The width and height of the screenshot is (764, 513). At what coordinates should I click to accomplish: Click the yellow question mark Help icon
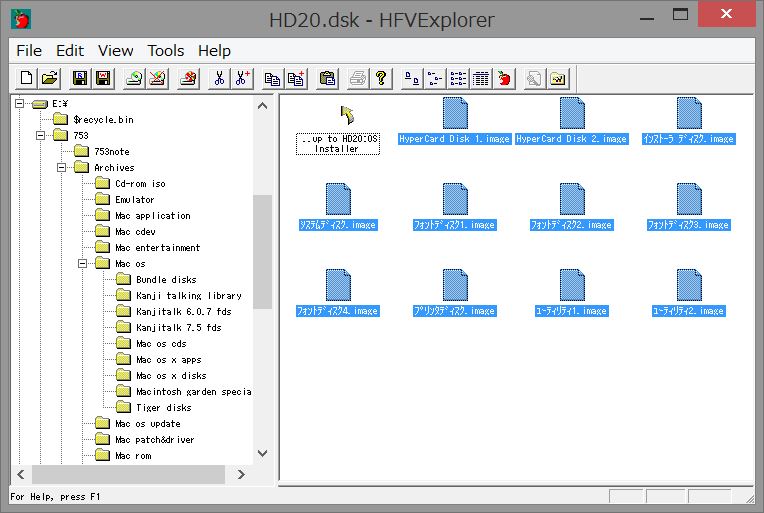coord(381,78)
